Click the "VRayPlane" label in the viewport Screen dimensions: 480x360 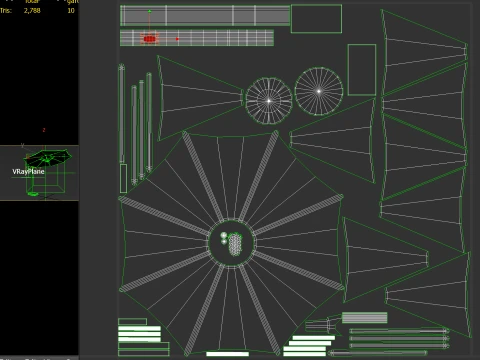(28, 172)
